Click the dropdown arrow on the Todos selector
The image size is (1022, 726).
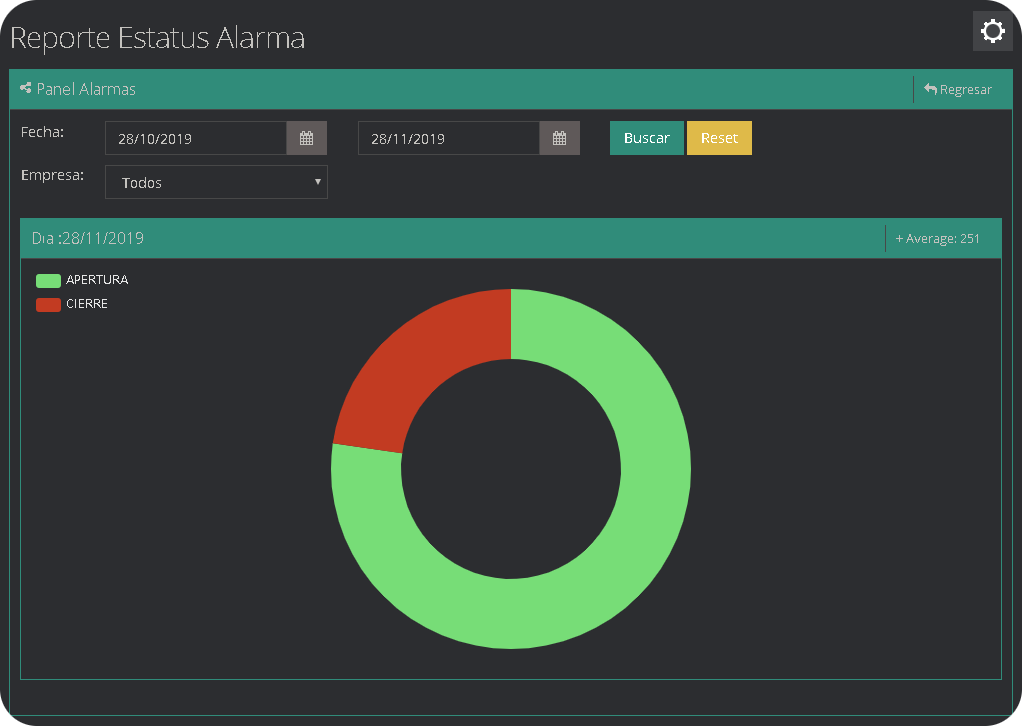(x=318, y=182)
